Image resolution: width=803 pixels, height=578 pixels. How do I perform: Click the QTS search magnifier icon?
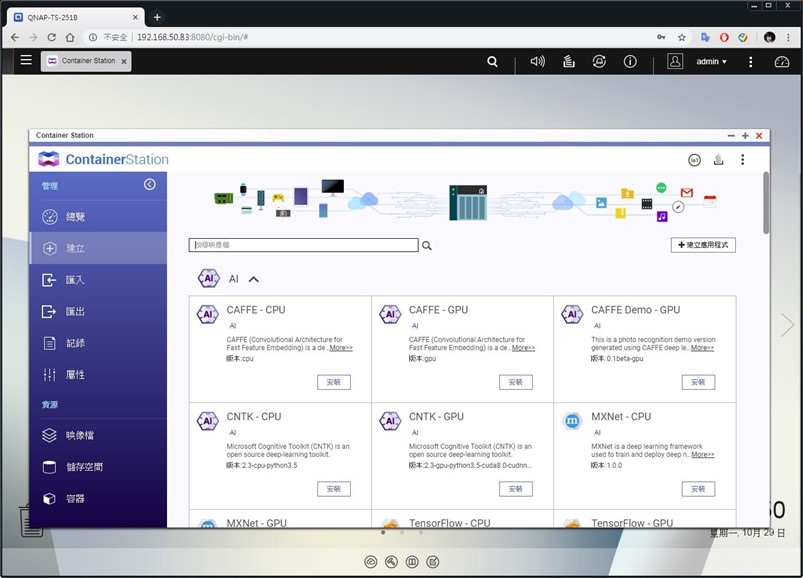click(492, 61)
